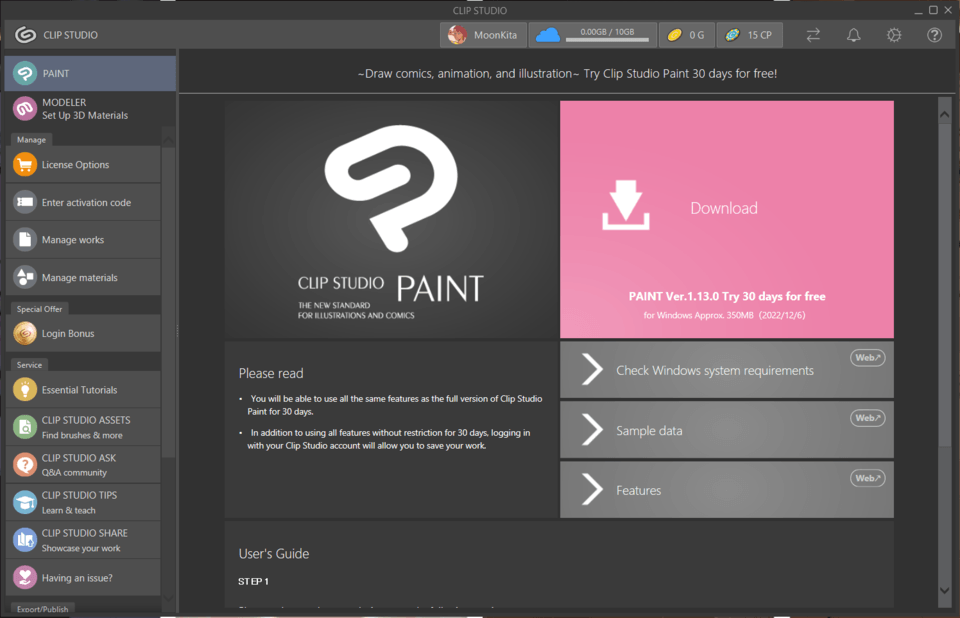The width and height of the screenshot is (960, 618).
Task: Click the CLIP STUDIO ASSETS icon
Action: coord(25,427)
